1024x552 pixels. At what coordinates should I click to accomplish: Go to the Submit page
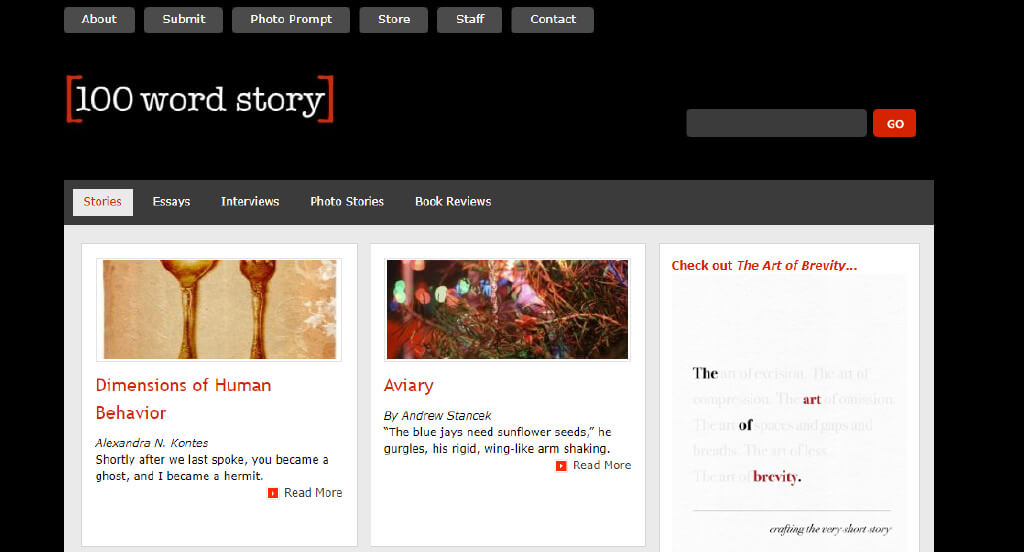point(184,20)
